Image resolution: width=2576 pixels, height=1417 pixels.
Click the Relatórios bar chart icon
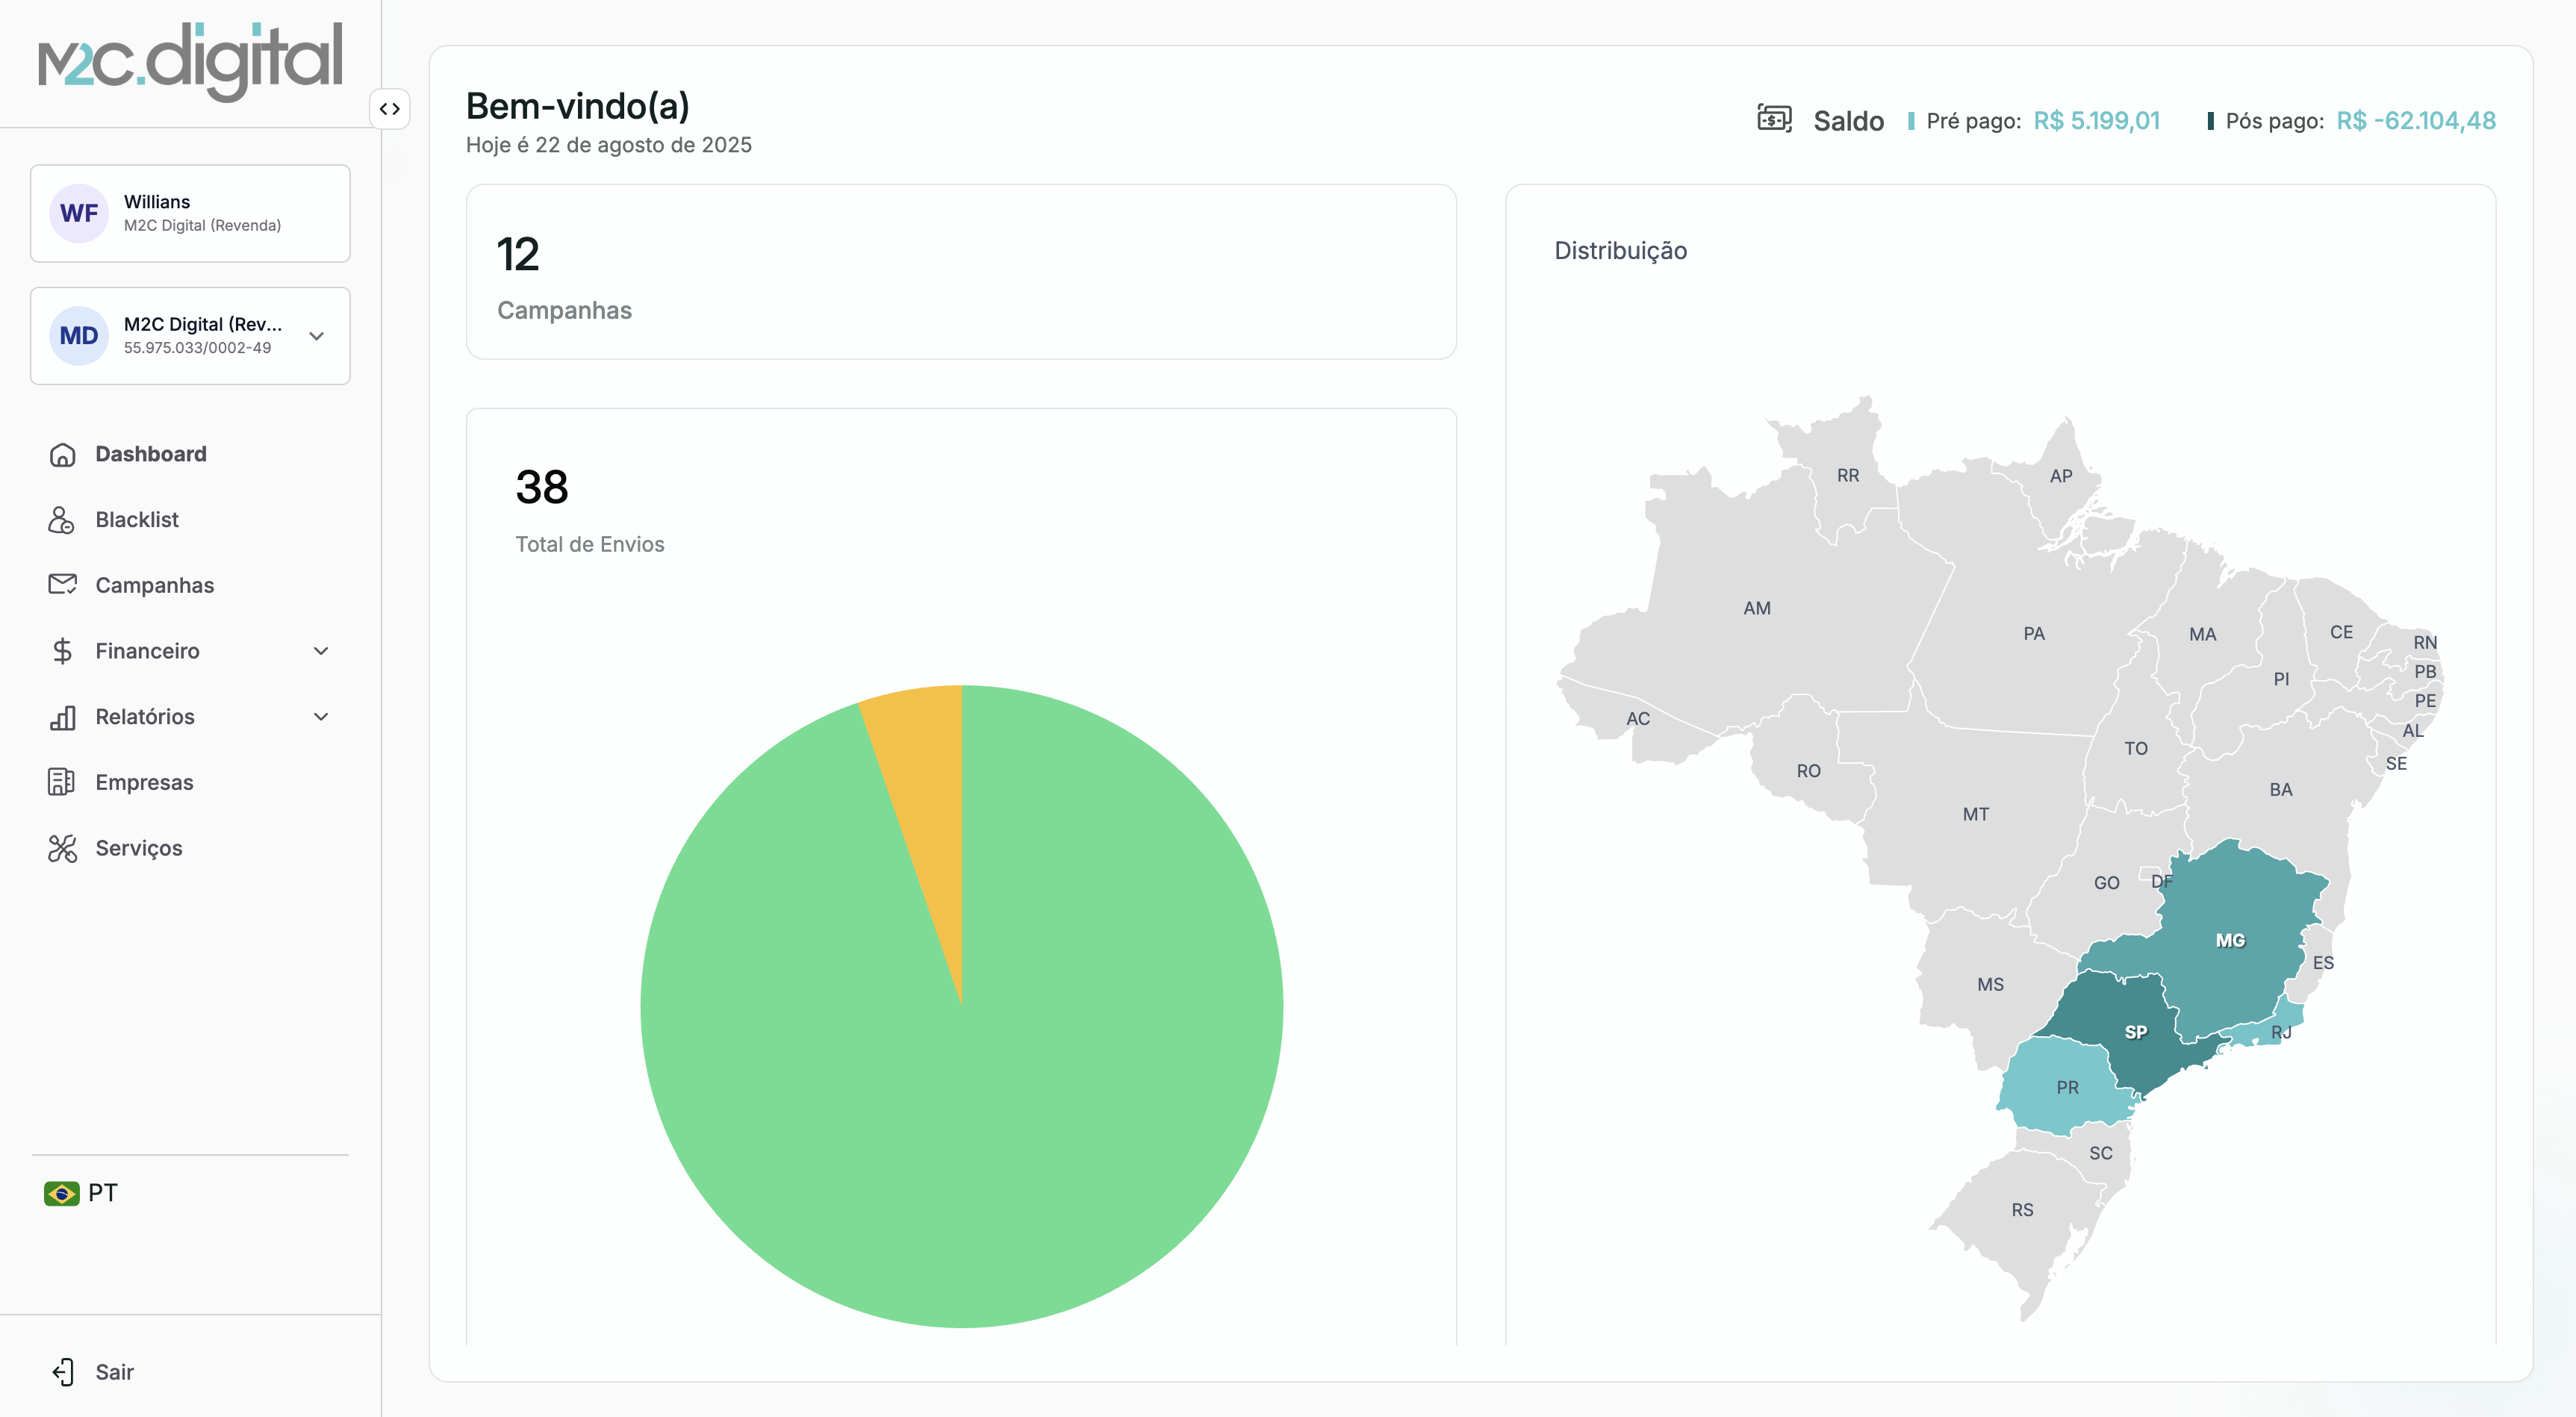pyautogui.click(x=62, y=717)
